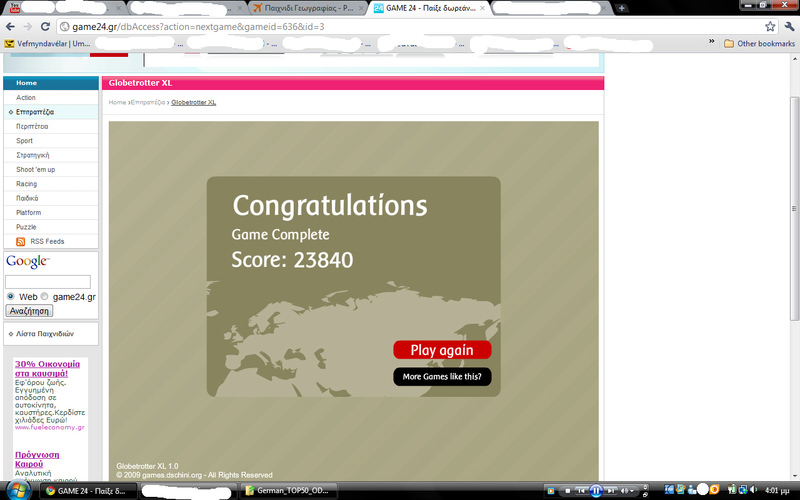
Task: Click the orange RSS Feeds icon
Action: [x=21, y=241]
